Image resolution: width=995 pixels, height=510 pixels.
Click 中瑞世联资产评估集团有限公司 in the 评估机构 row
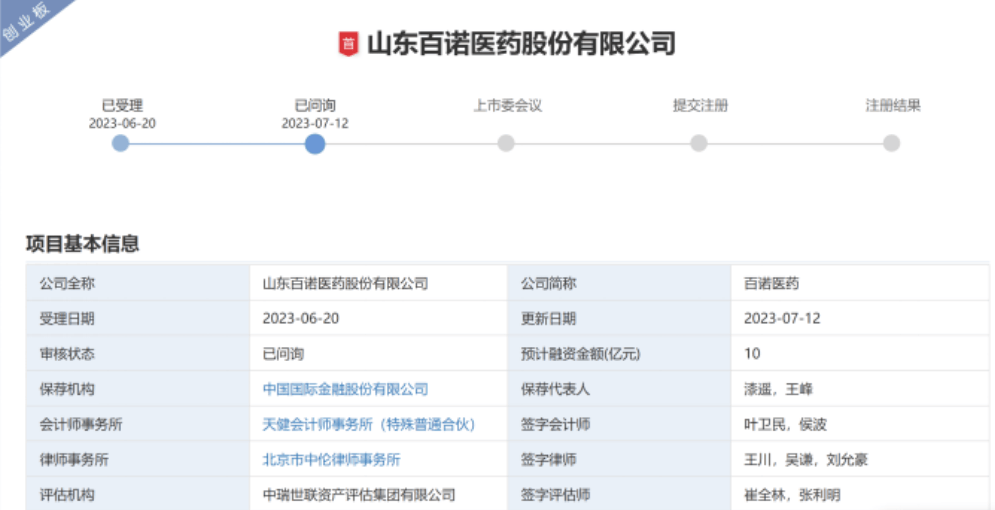point(359,494)
